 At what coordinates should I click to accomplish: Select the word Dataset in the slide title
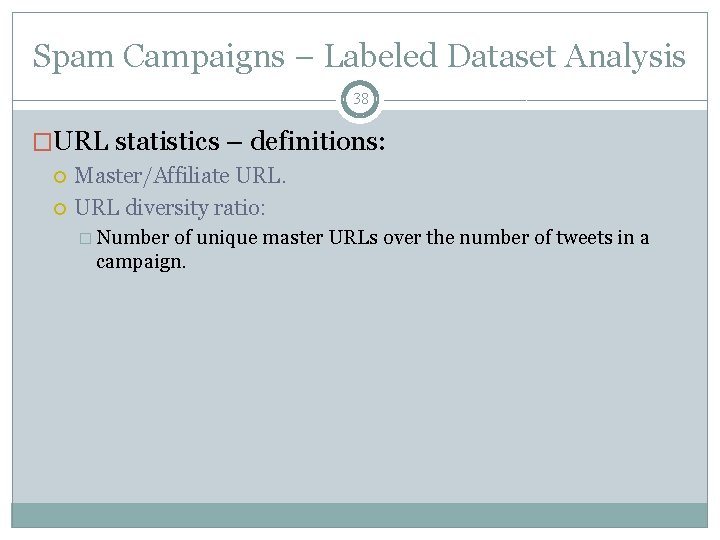pyautogui.click(x=501, y=56)
